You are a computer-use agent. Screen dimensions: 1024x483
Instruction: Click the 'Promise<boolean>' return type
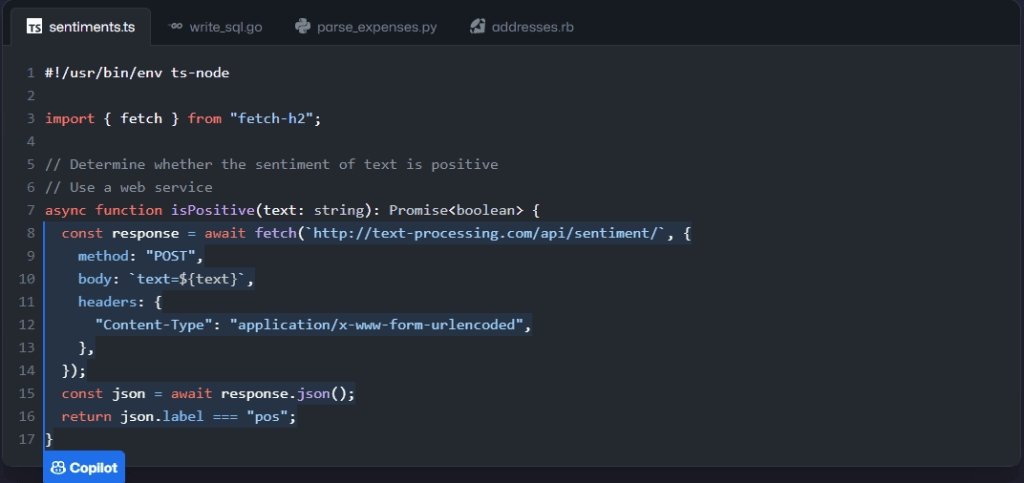pyautogui.click(x=456, y=210)
